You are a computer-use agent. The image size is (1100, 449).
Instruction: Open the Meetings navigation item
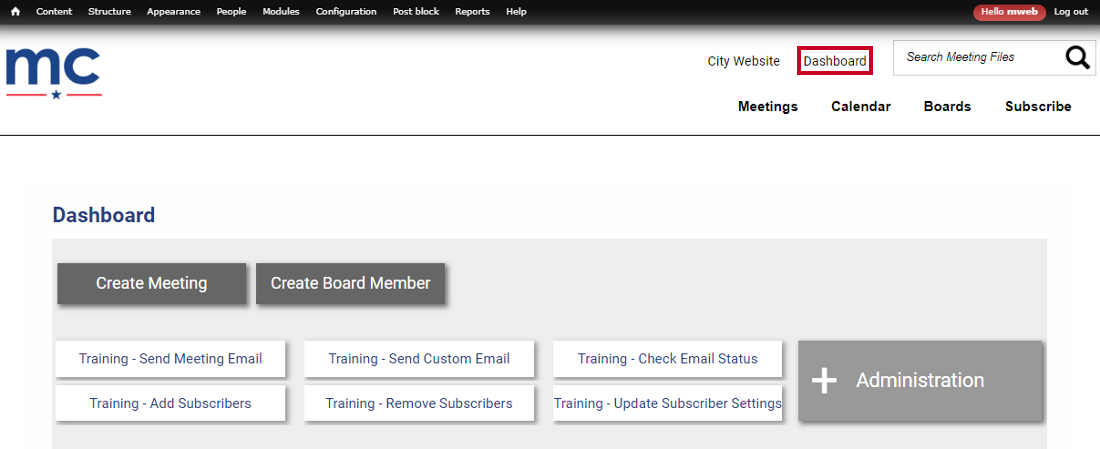[x=768, y=107]
